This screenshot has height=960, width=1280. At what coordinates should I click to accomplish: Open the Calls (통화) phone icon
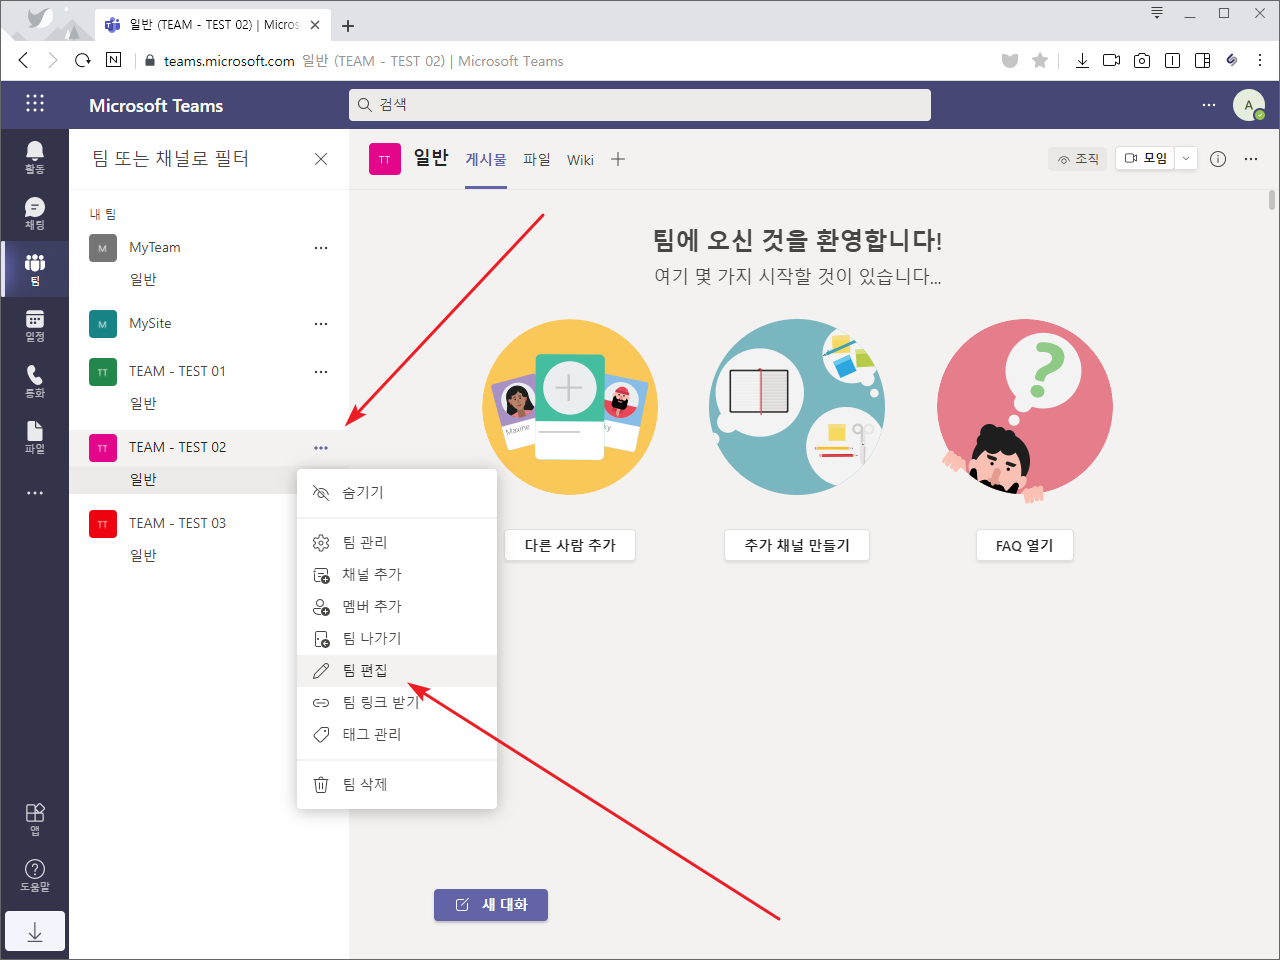[x=35, y=381]
